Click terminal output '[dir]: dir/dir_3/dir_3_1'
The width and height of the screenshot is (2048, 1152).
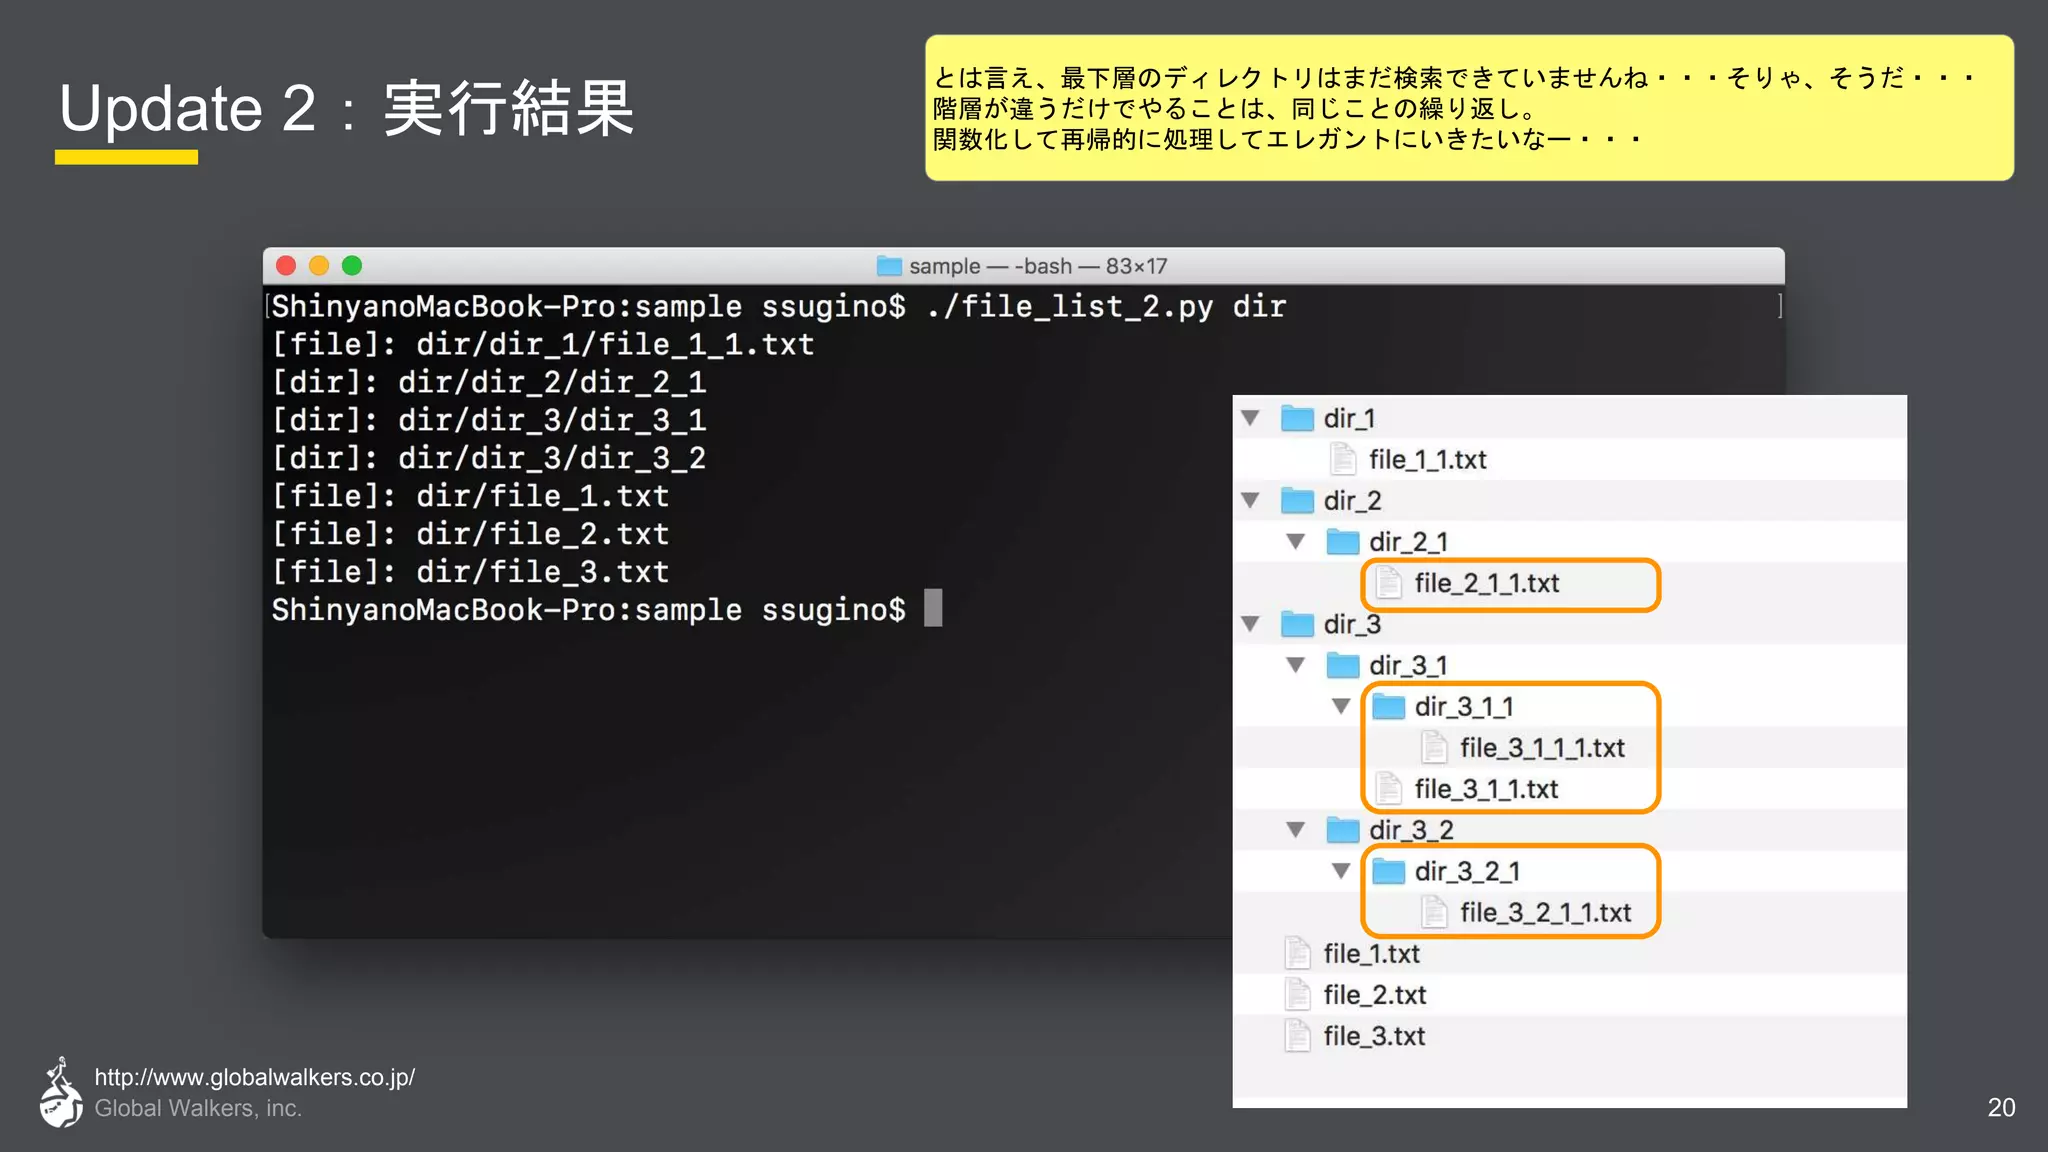click(x=489, y=420)
